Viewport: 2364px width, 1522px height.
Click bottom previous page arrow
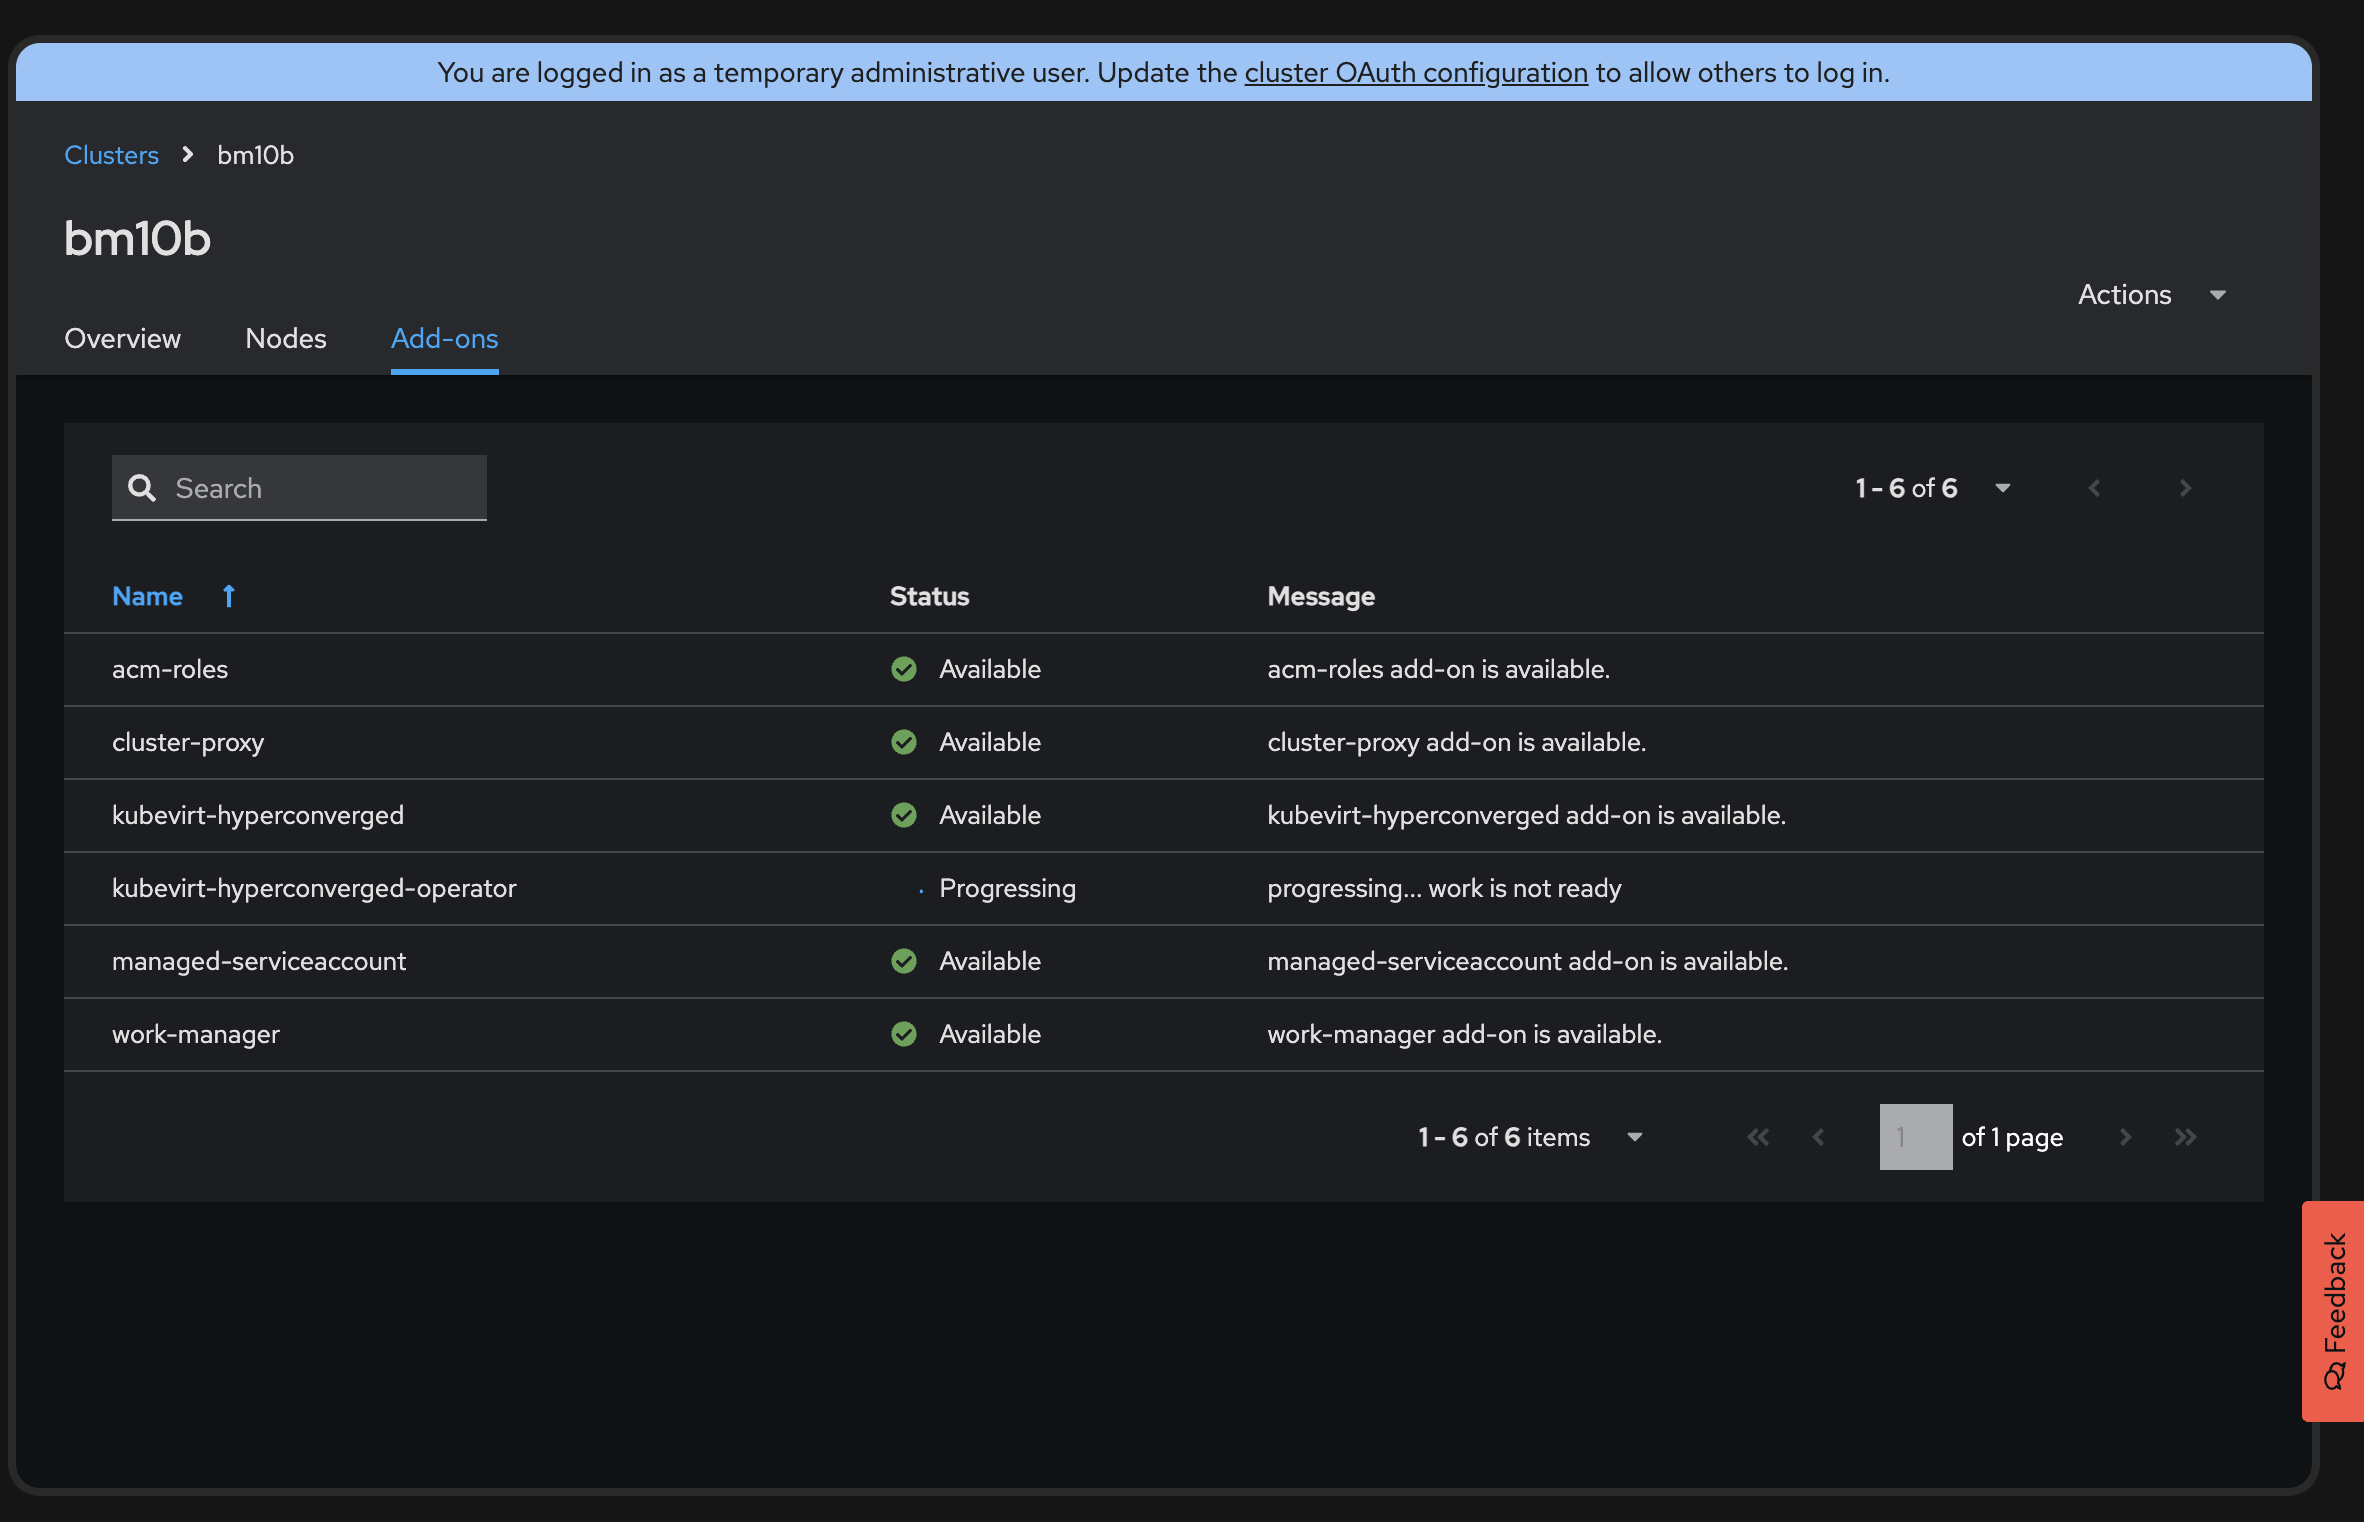pyautogui.click(x=1819, y=1137)
